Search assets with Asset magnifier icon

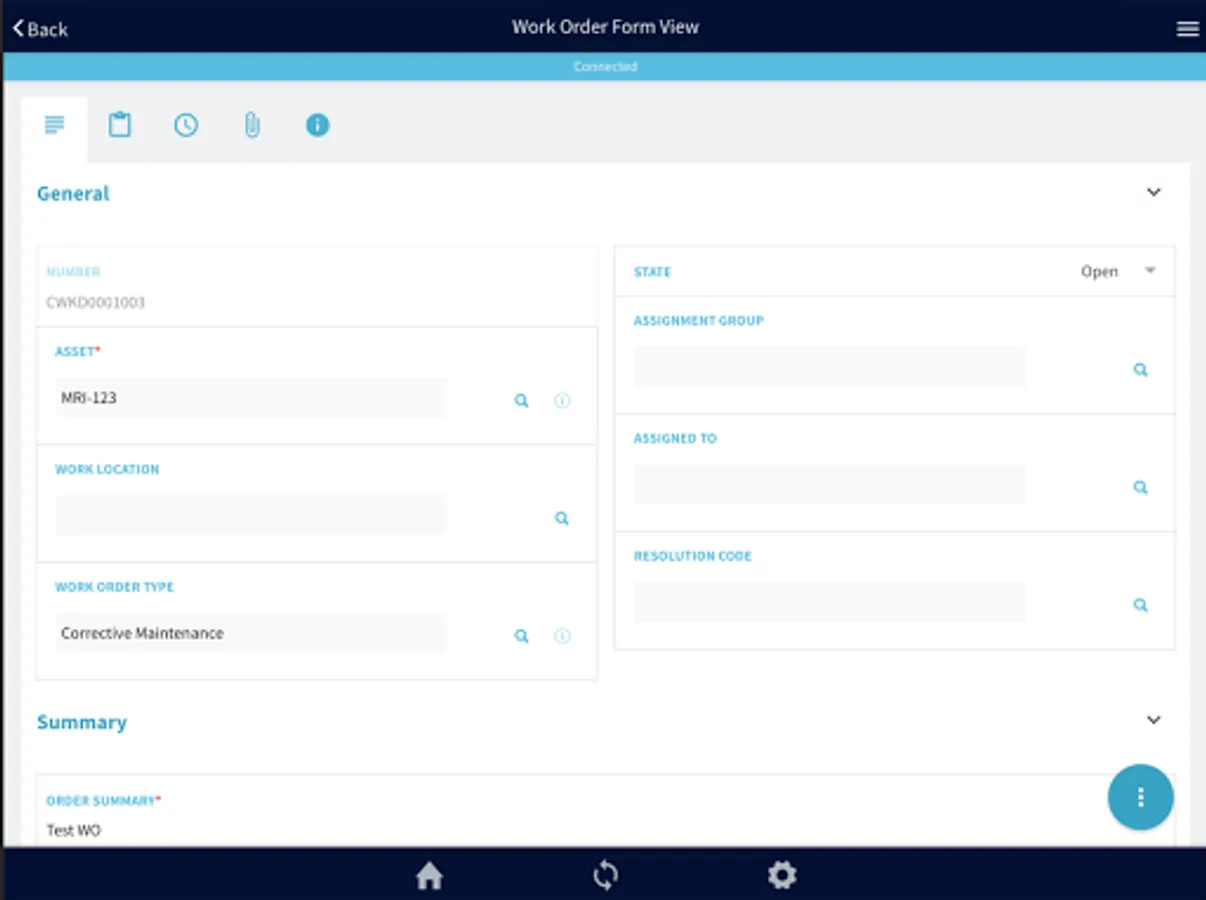[521, 400]
